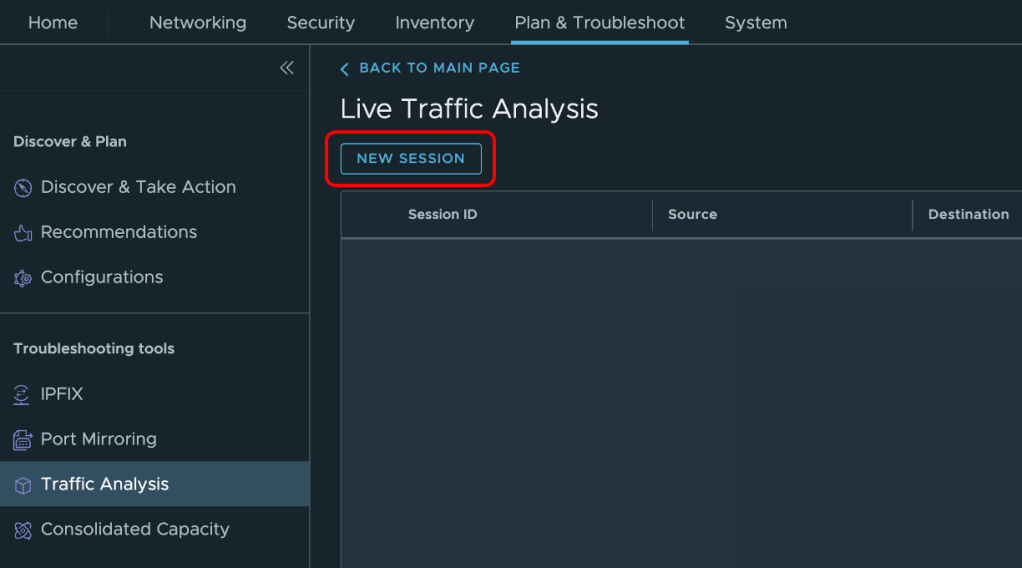This screenshot has width=1022, height=568.
Task: Go to the Inventory tab
Action: 434,22
